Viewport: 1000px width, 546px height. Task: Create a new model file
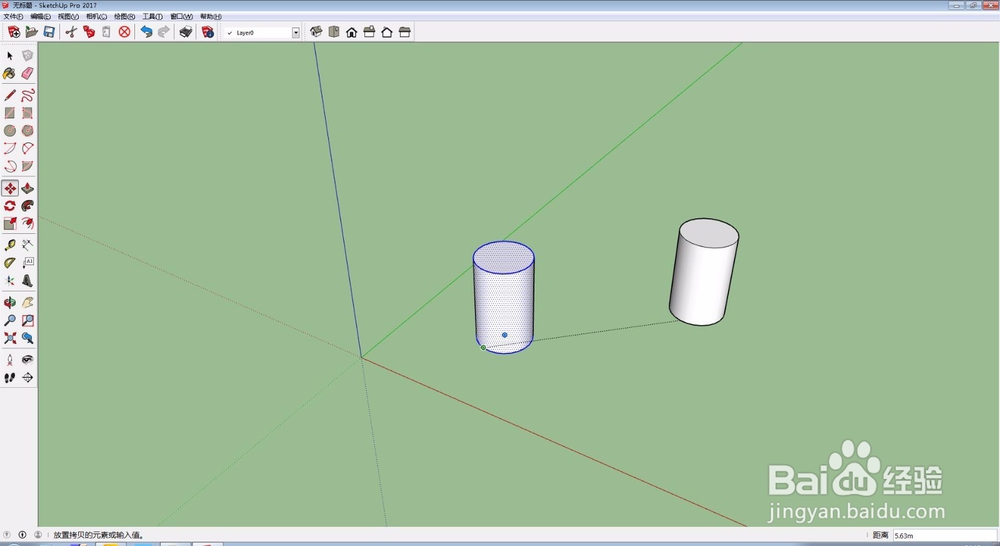[x=13, y=32]
